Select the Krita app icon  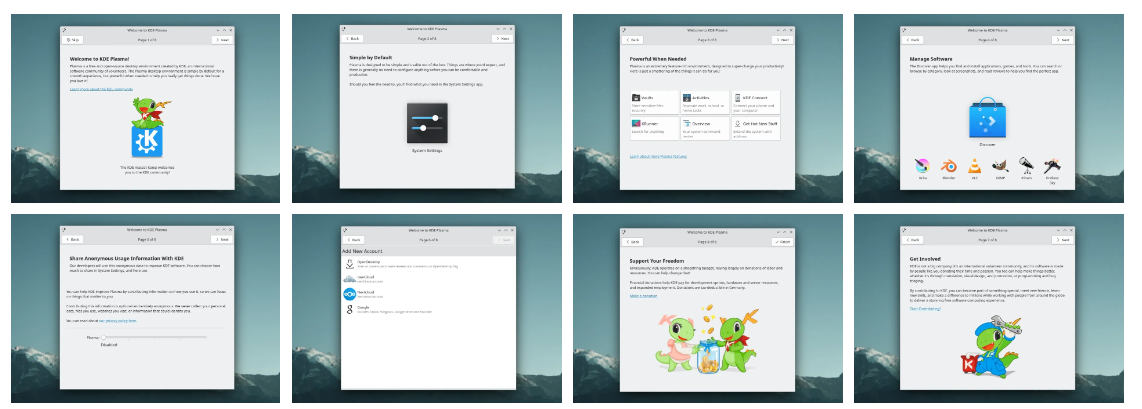(x=923, y=166)
